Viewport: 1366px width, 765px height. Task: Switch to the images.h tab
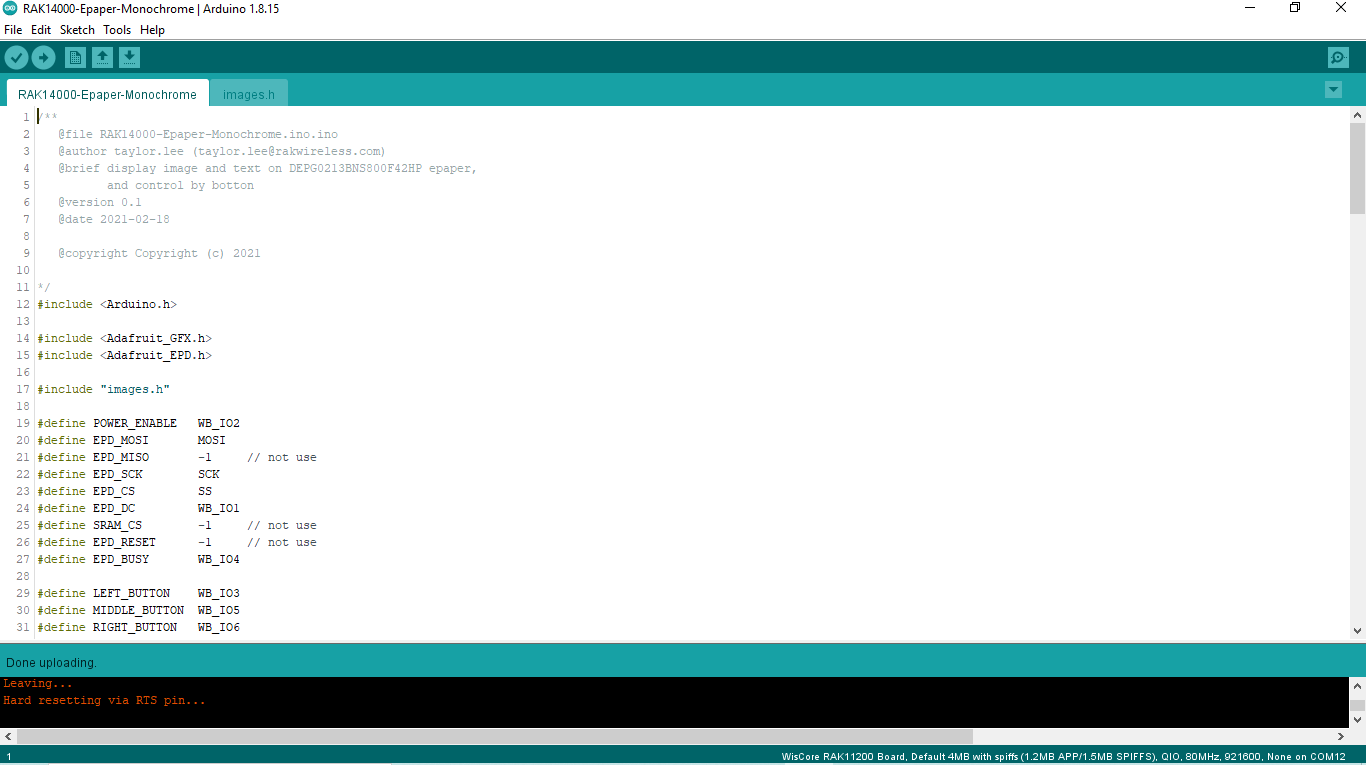tap(249, 94)
